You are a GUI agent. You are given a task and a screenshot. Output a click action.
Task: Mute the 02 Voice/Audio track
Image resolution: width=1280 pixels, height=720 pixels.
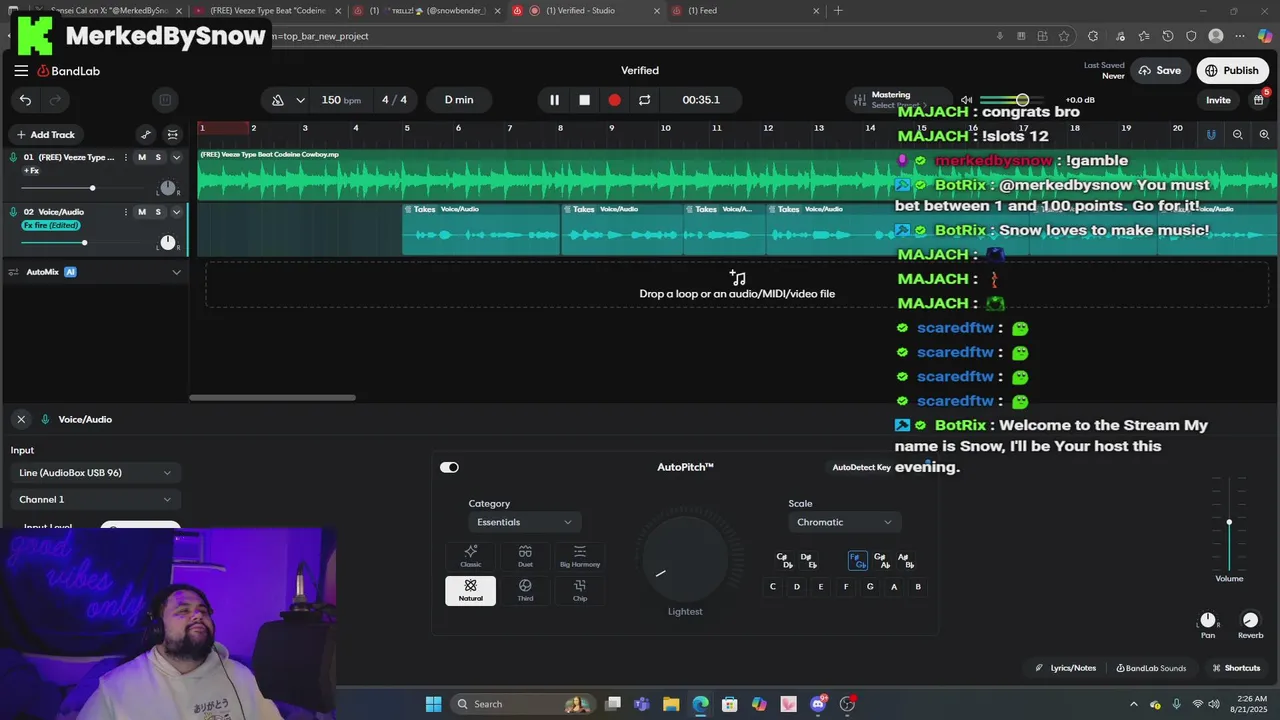tap(142, 212)
